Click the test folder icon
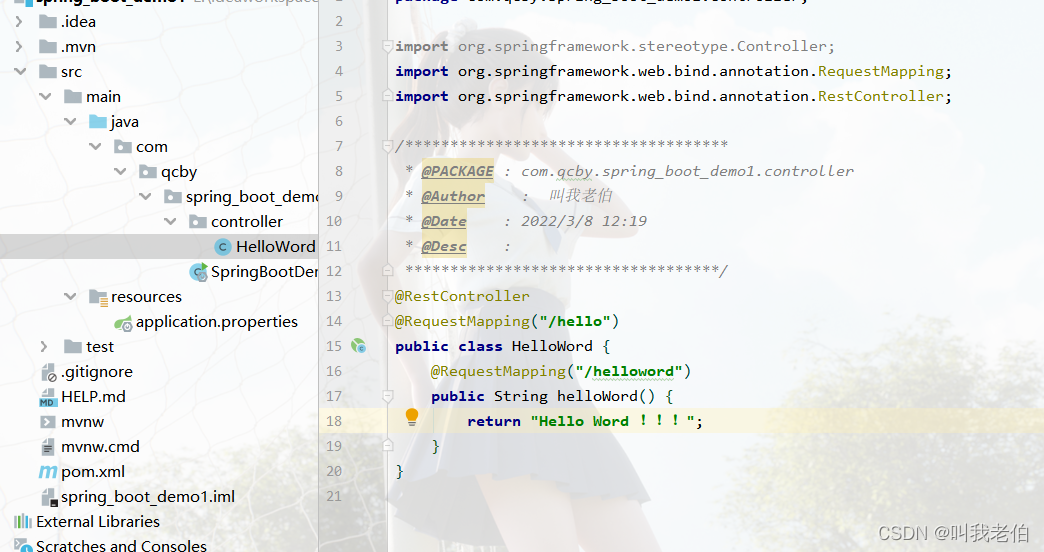Screen dimensions: 1044x552 coord(73,346)
